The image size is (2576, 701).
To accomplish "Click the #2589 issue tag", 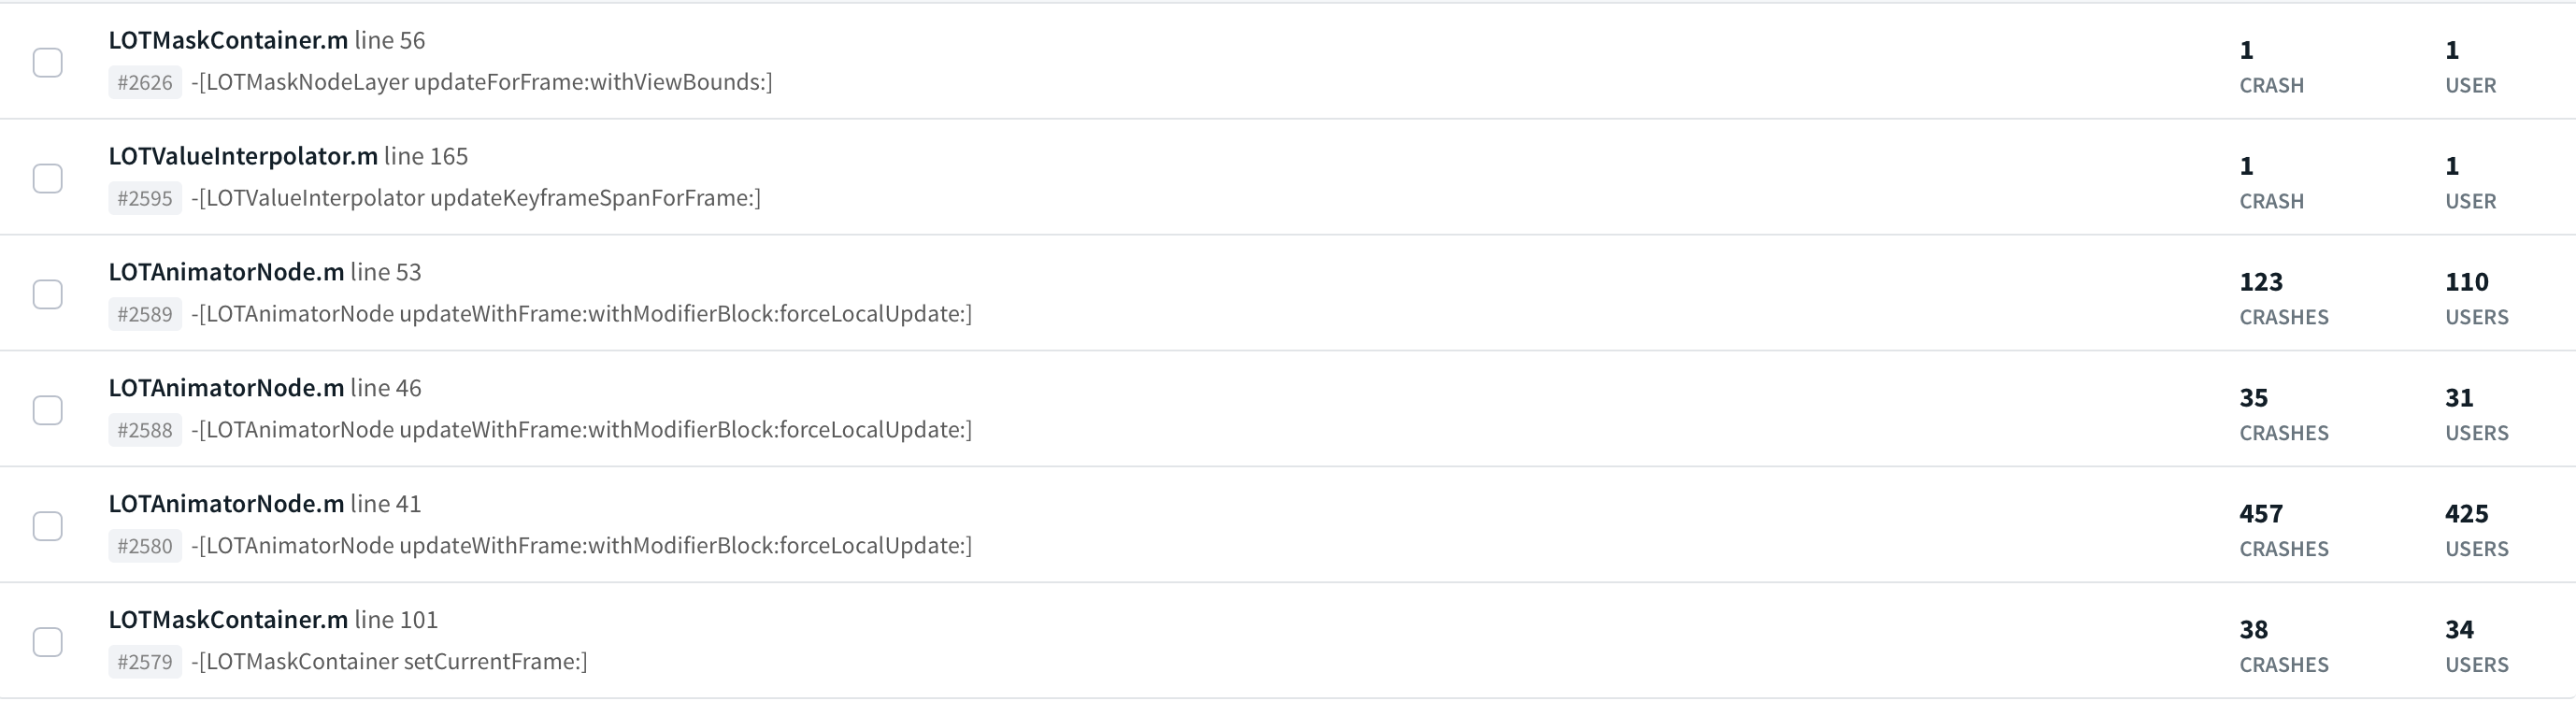I will (x=145, y=314).
